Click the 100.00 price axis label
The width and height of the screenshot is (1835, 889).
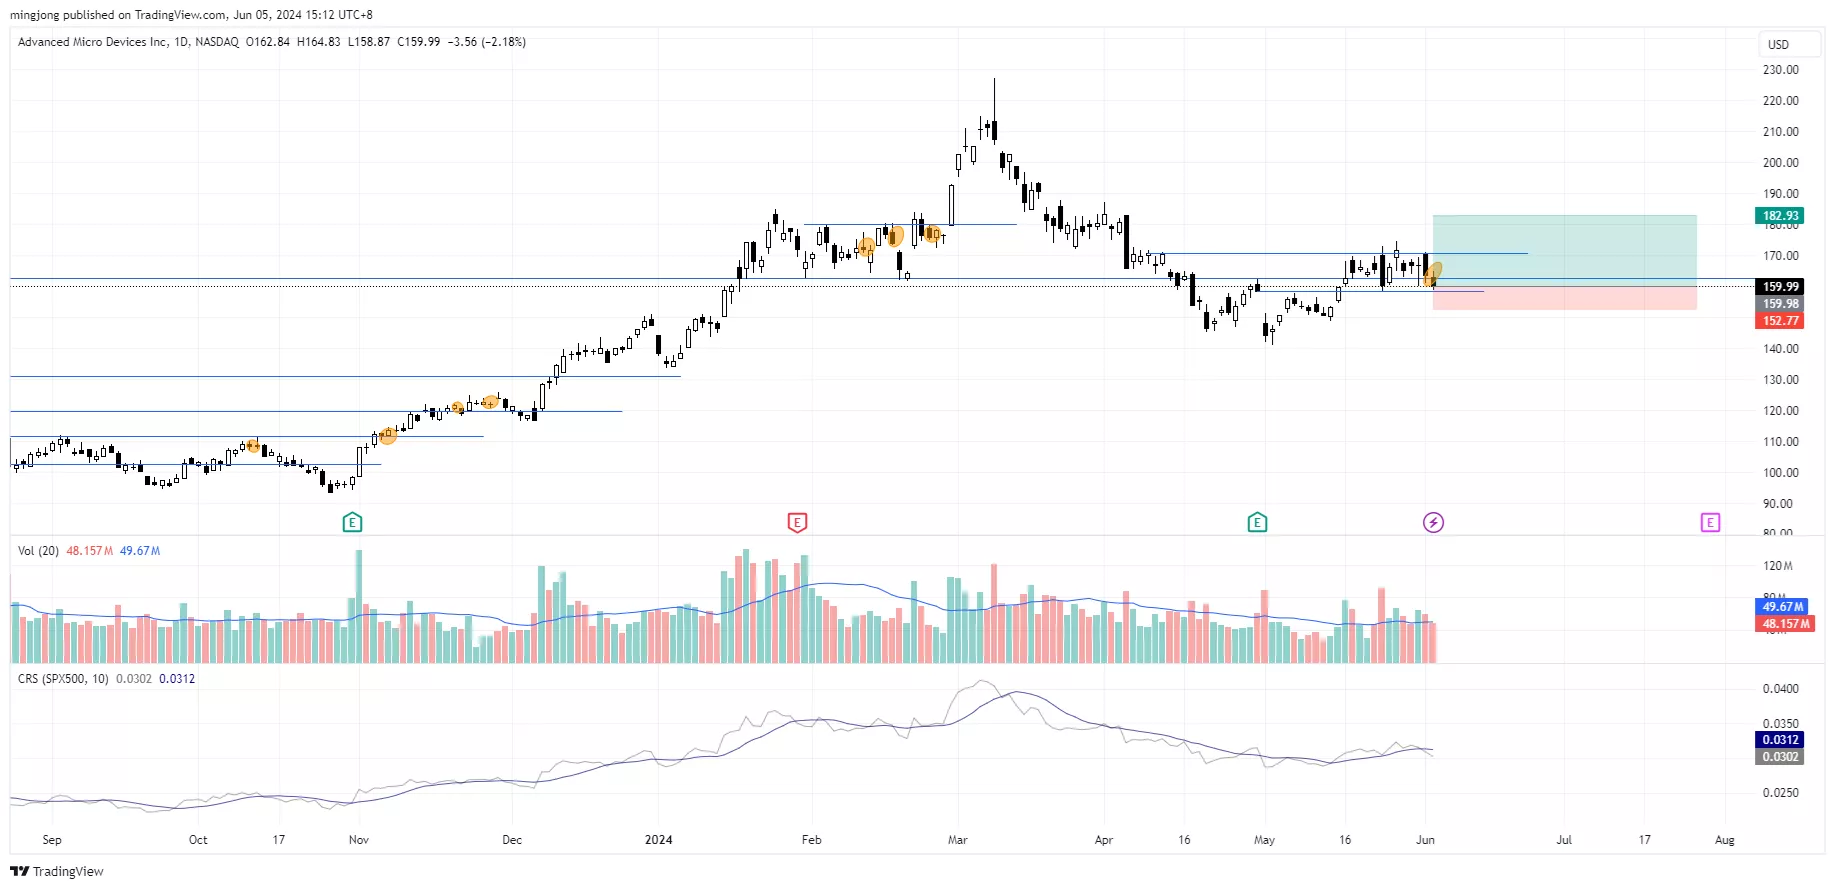coord(1781,473)
